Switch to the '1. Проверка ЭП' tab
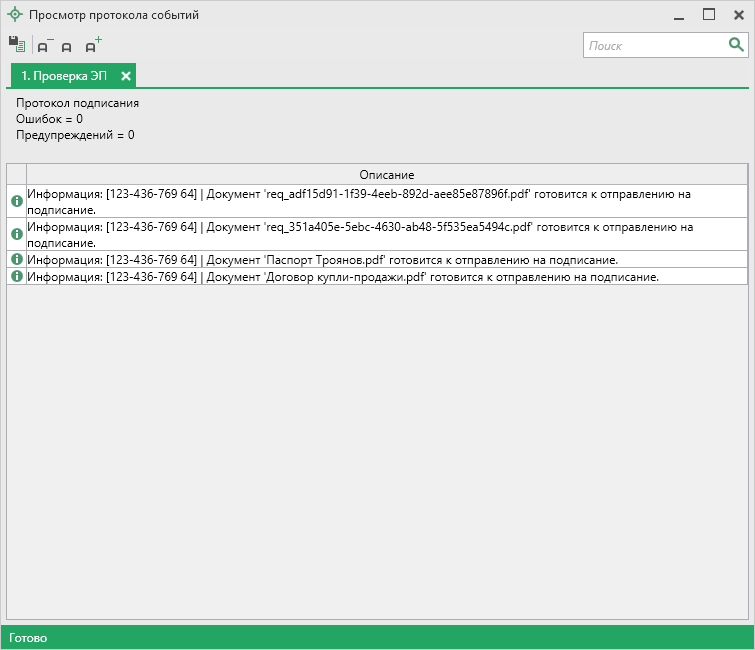This screenshot has width=755, height=650. (x=64, y=76)
